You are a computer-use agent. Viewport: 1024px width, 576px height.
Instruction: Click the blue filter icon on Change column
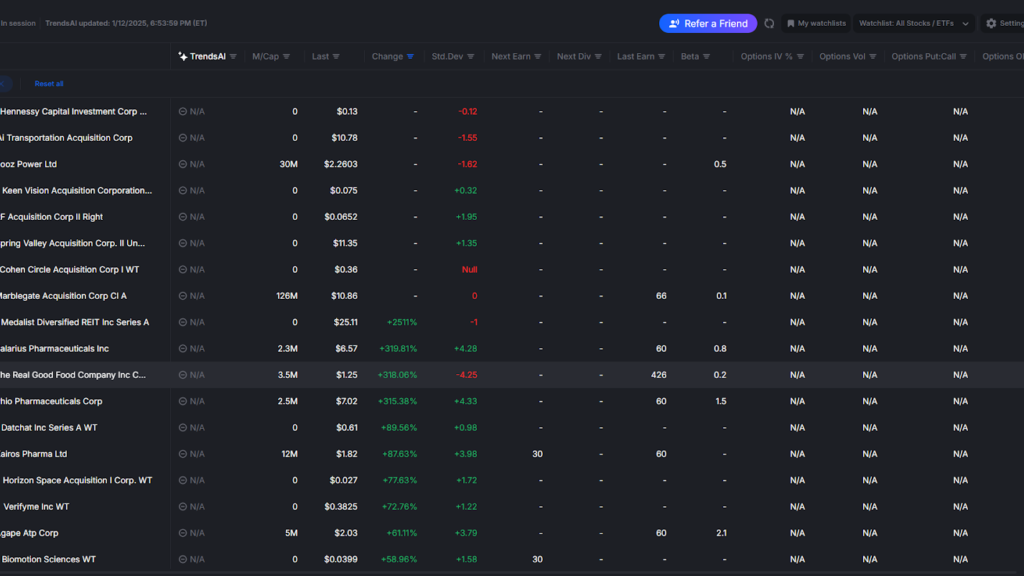(x=410, y=56)
